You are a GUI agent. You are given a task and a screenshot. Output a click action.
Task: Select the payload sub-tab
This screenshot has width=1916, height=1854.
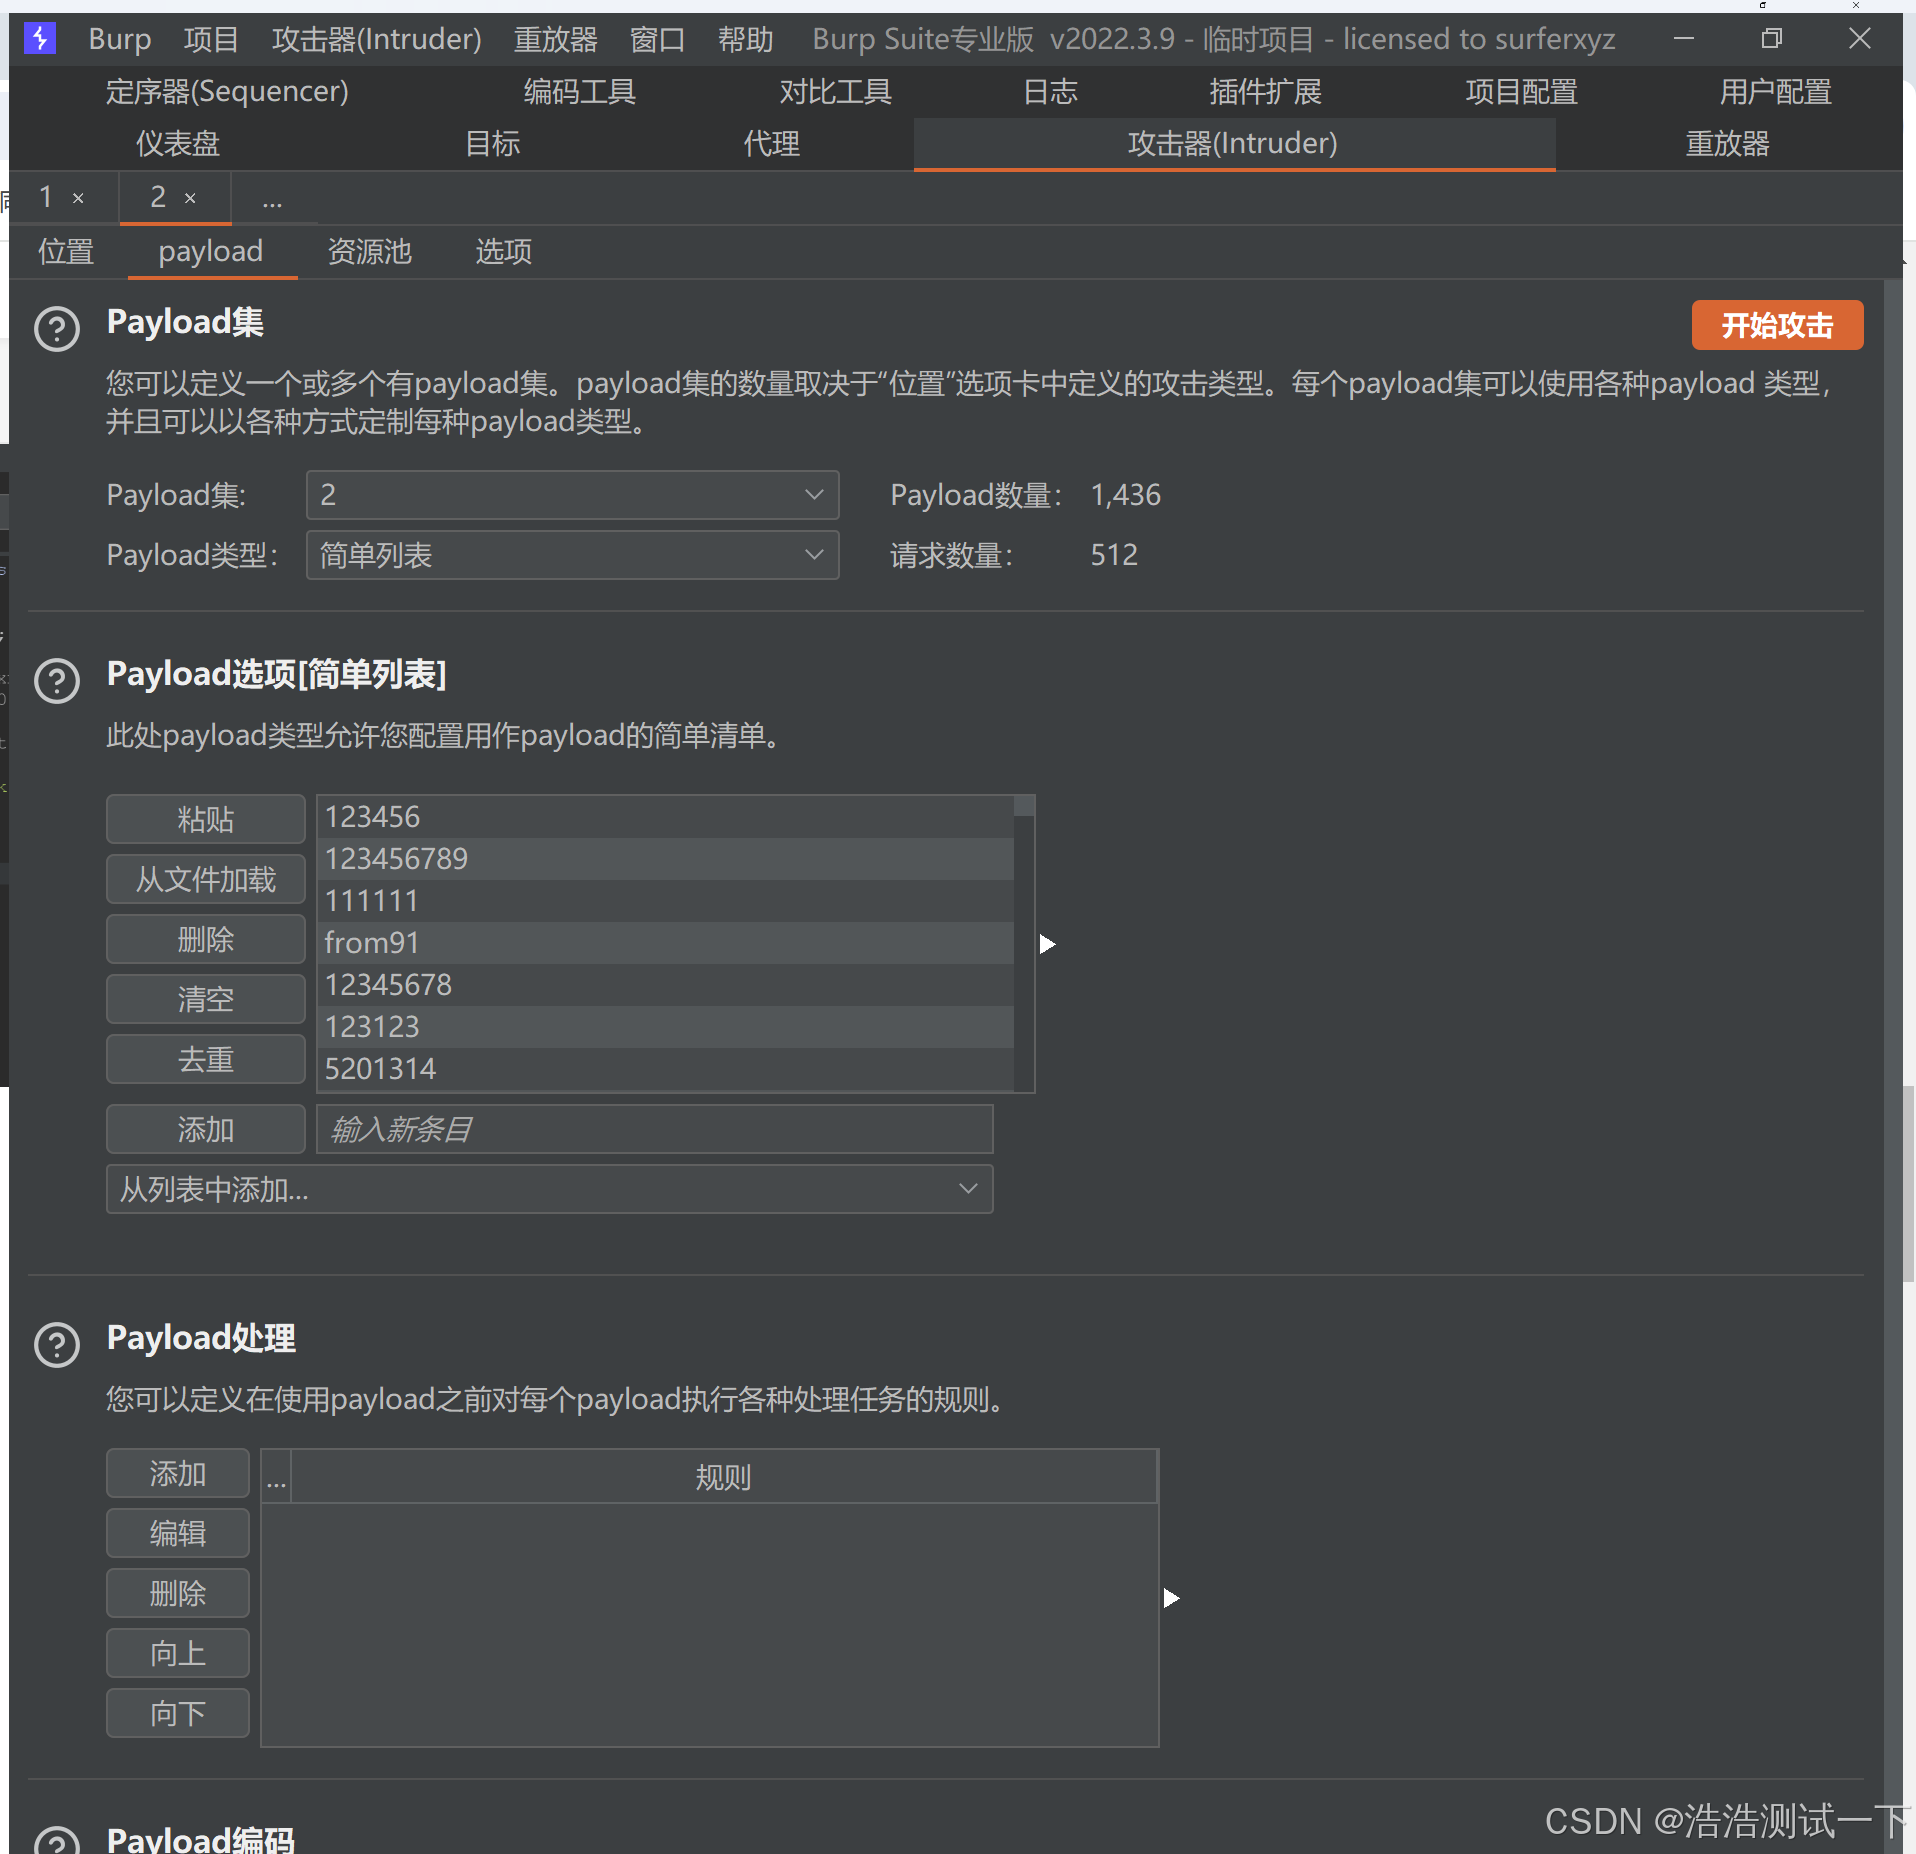tap(211, 251)
